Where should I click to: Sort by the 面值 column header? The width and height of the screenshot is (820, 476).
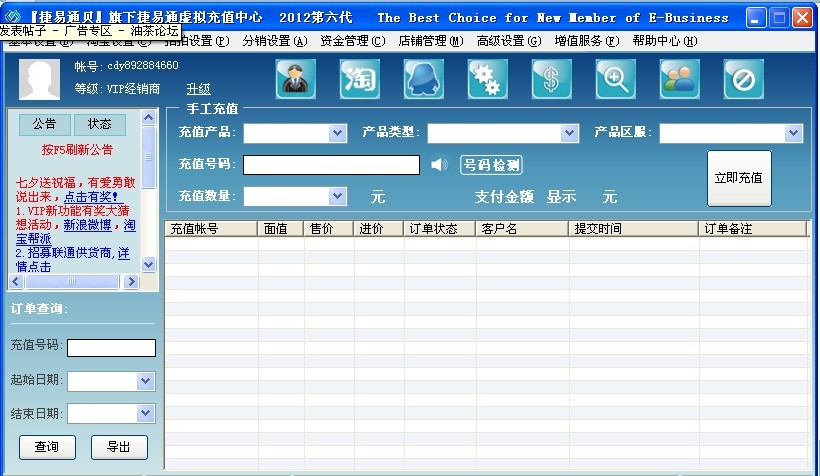click(281, 229)
